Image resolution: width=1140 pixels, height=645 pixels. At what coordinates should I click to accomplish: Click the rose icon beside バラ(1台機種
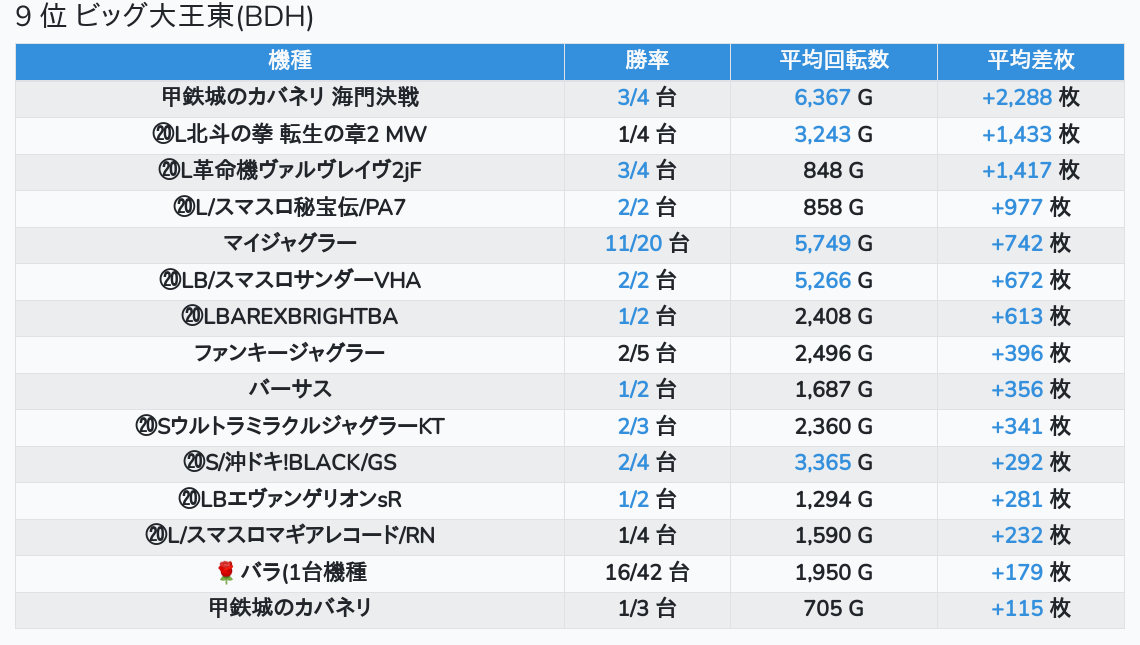[225, 573]
